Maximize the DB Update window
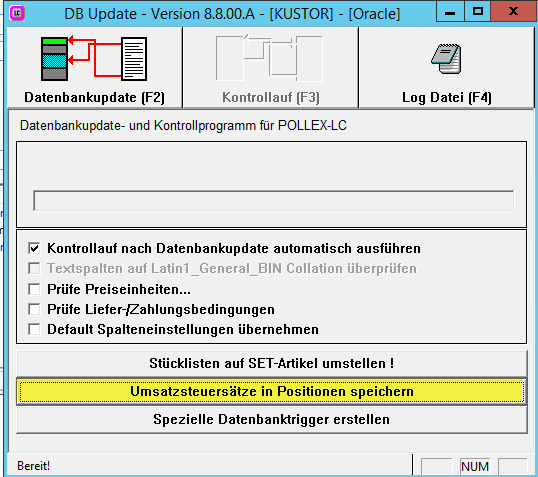The height and width of the screenshot is (477, 538). click(x=478, y=12)
